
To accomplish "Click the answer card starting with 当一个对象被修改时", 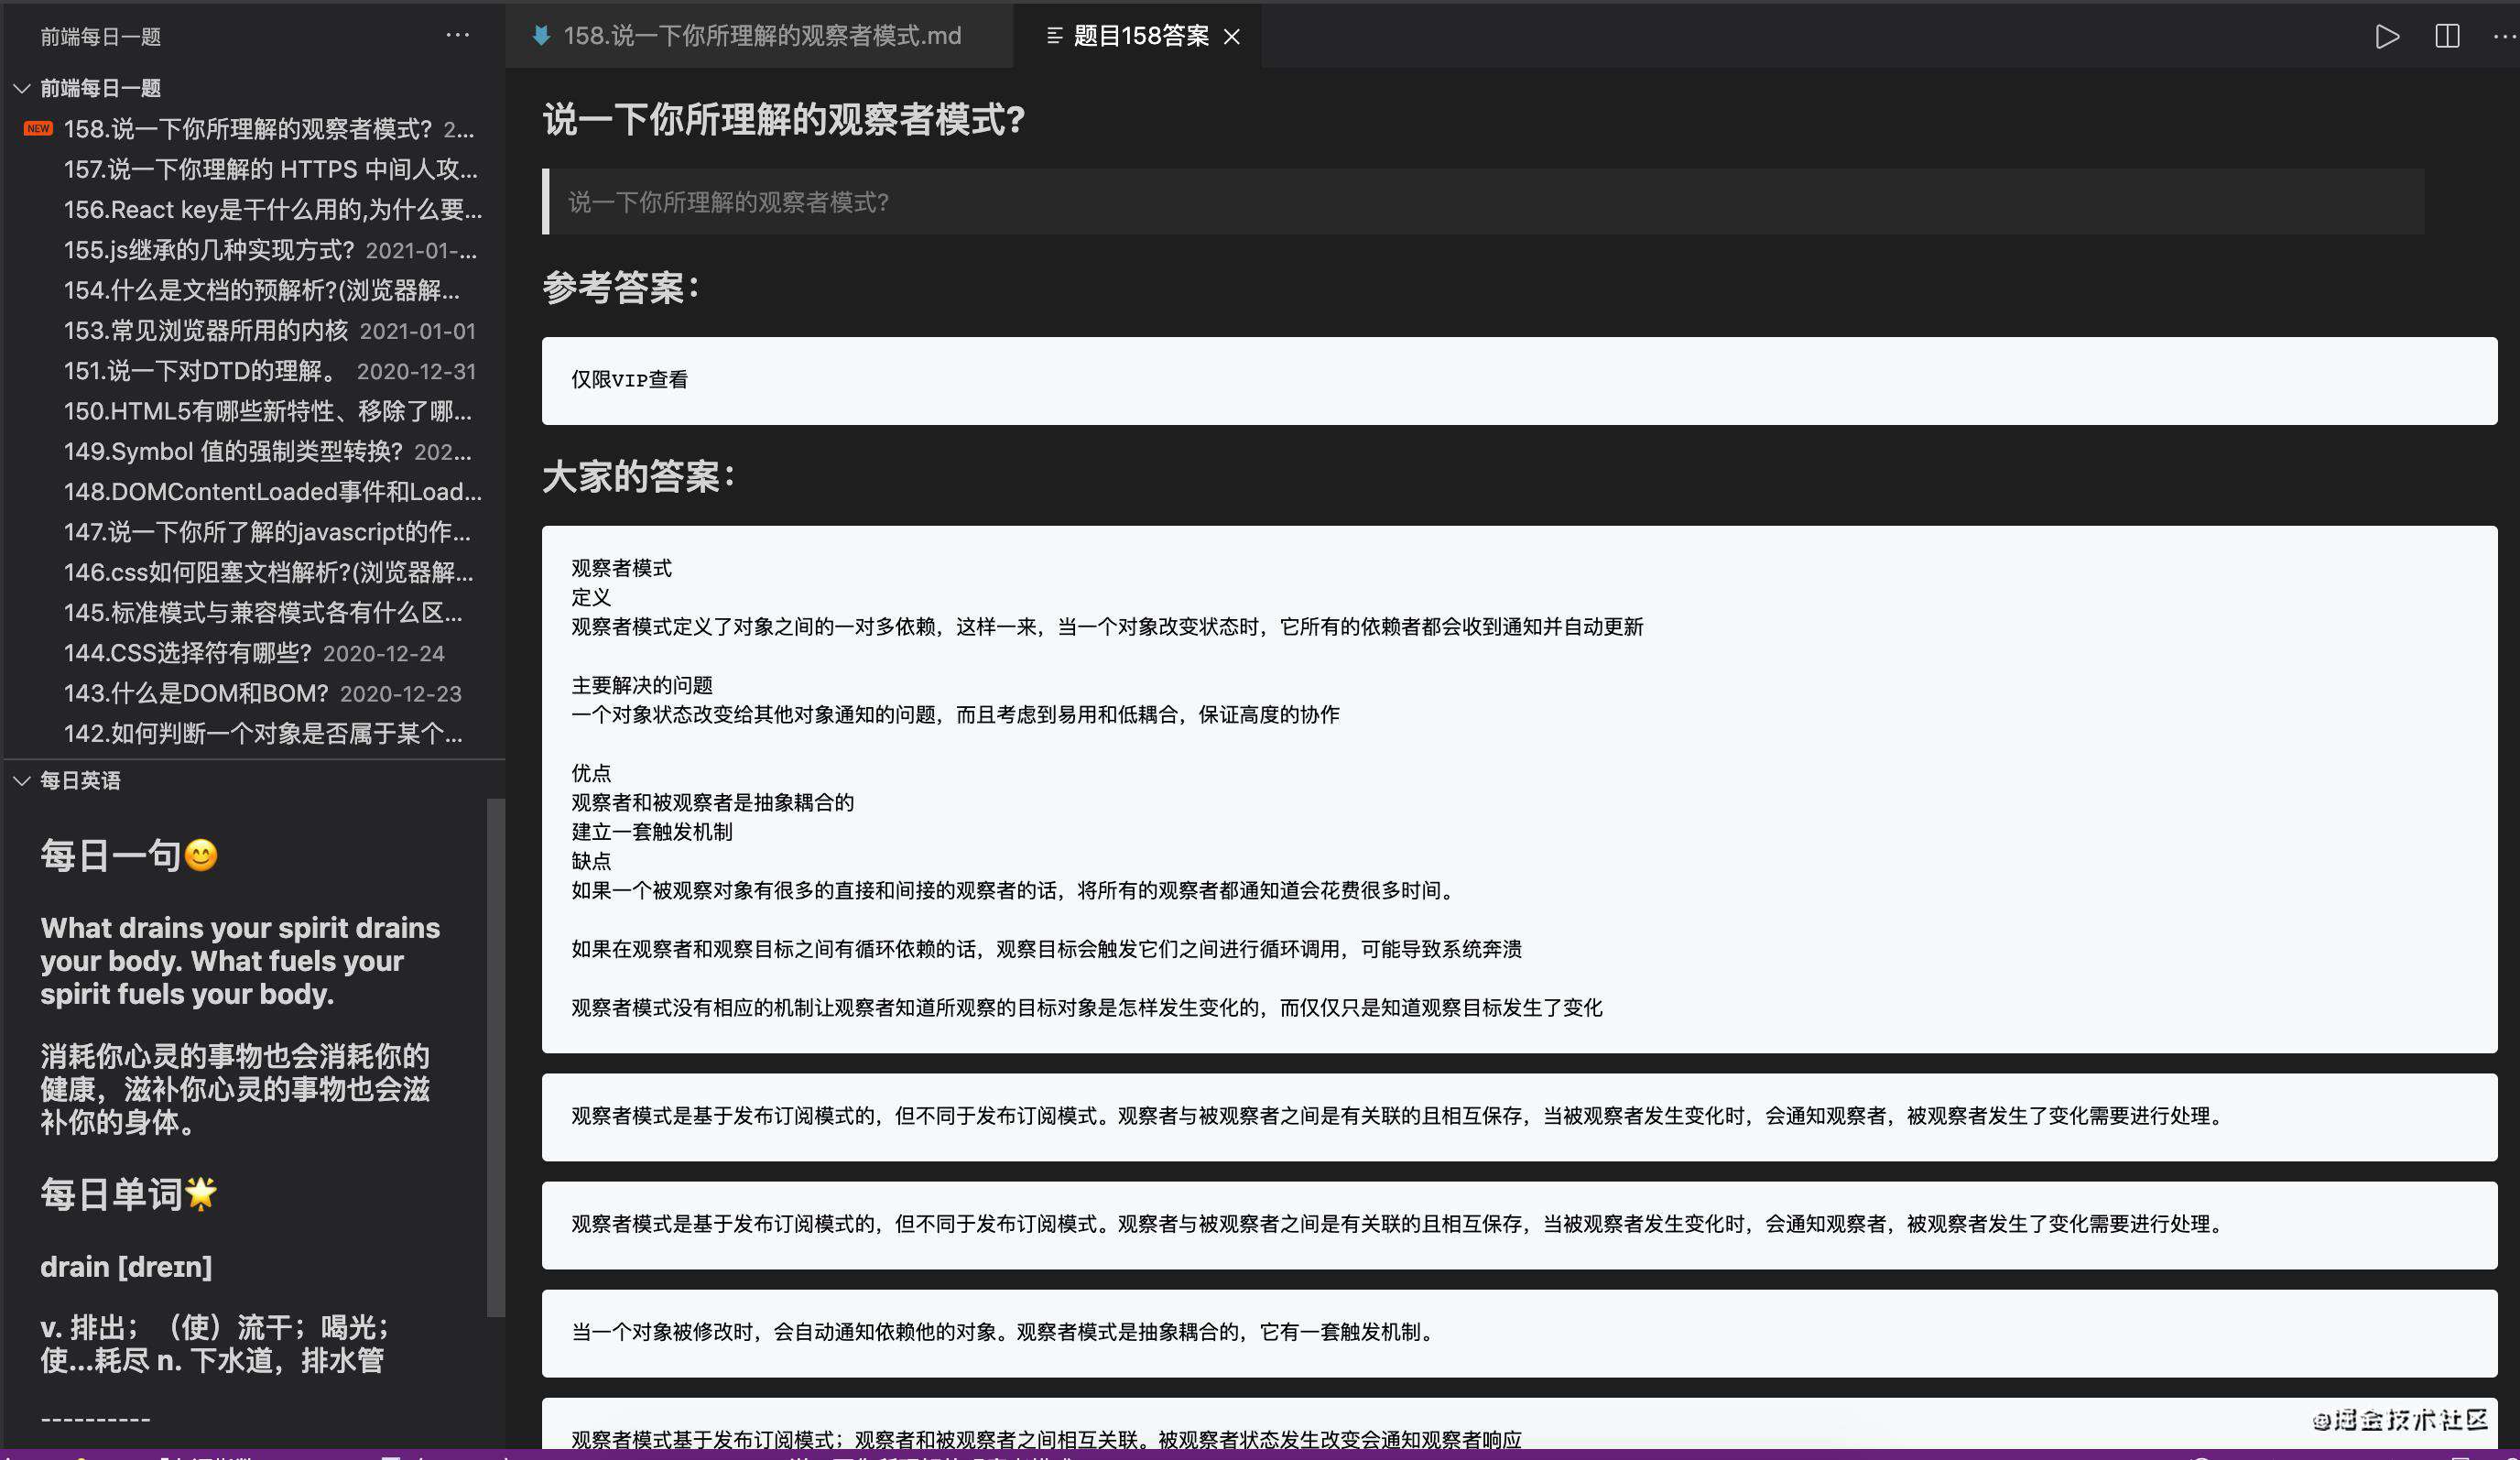I will [1519, 1333].
